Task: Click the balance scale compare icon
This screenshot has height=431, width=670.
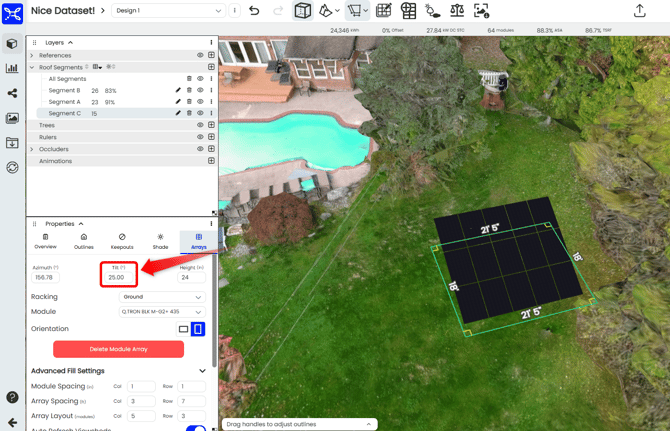Action: (457, 11)
